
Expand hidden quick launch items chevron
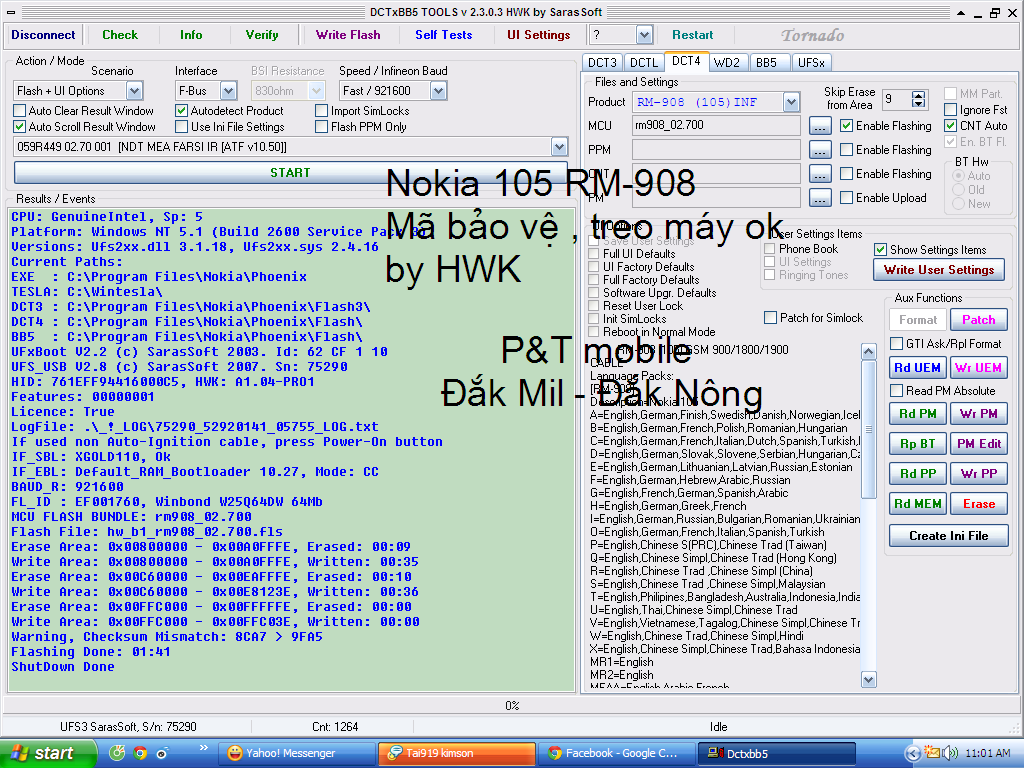(x=203, y=748)
